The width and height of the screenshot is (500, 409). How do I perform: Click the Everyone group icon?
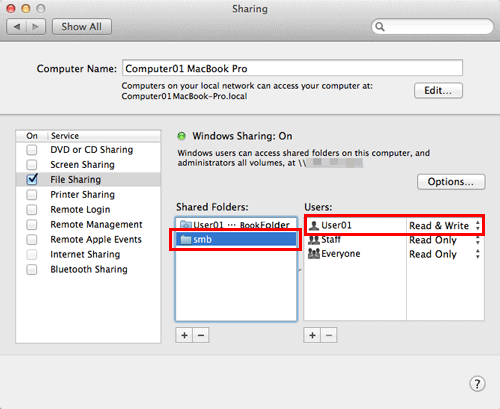(314, 254)
